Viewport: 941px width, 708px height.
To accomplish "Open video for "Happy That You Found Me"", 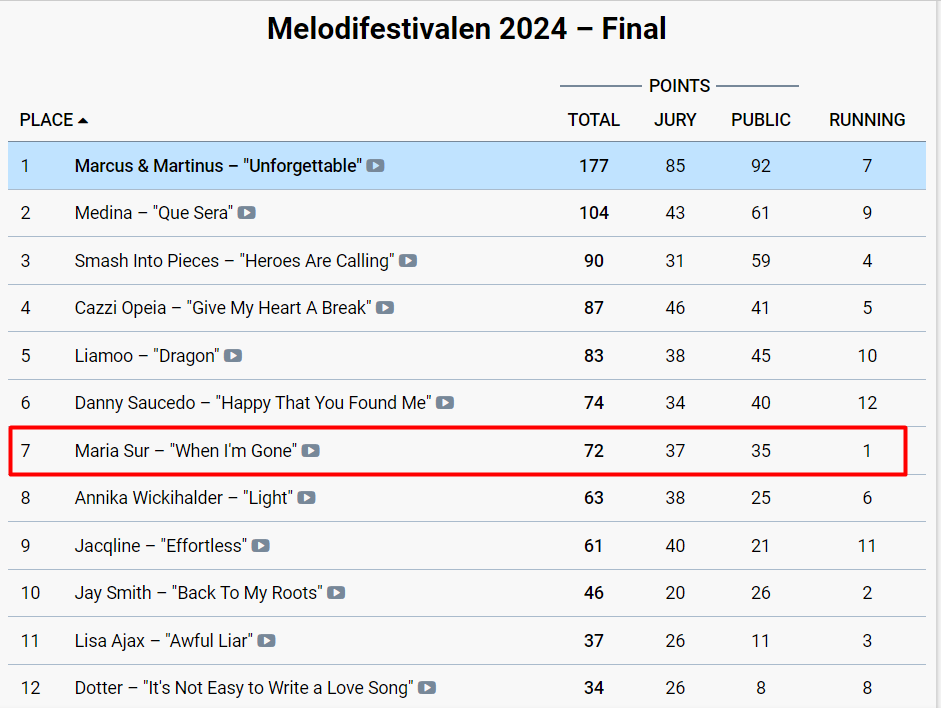I will [x=445, y=403].
